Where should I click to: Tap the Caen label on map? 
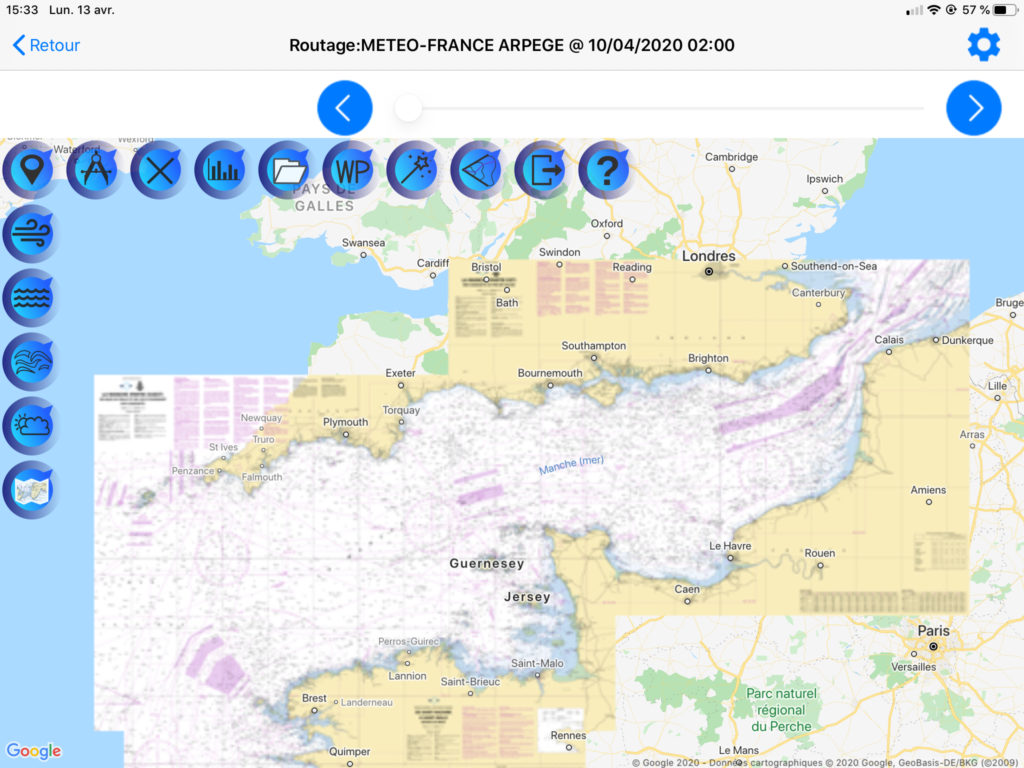[x=687, y=589]
